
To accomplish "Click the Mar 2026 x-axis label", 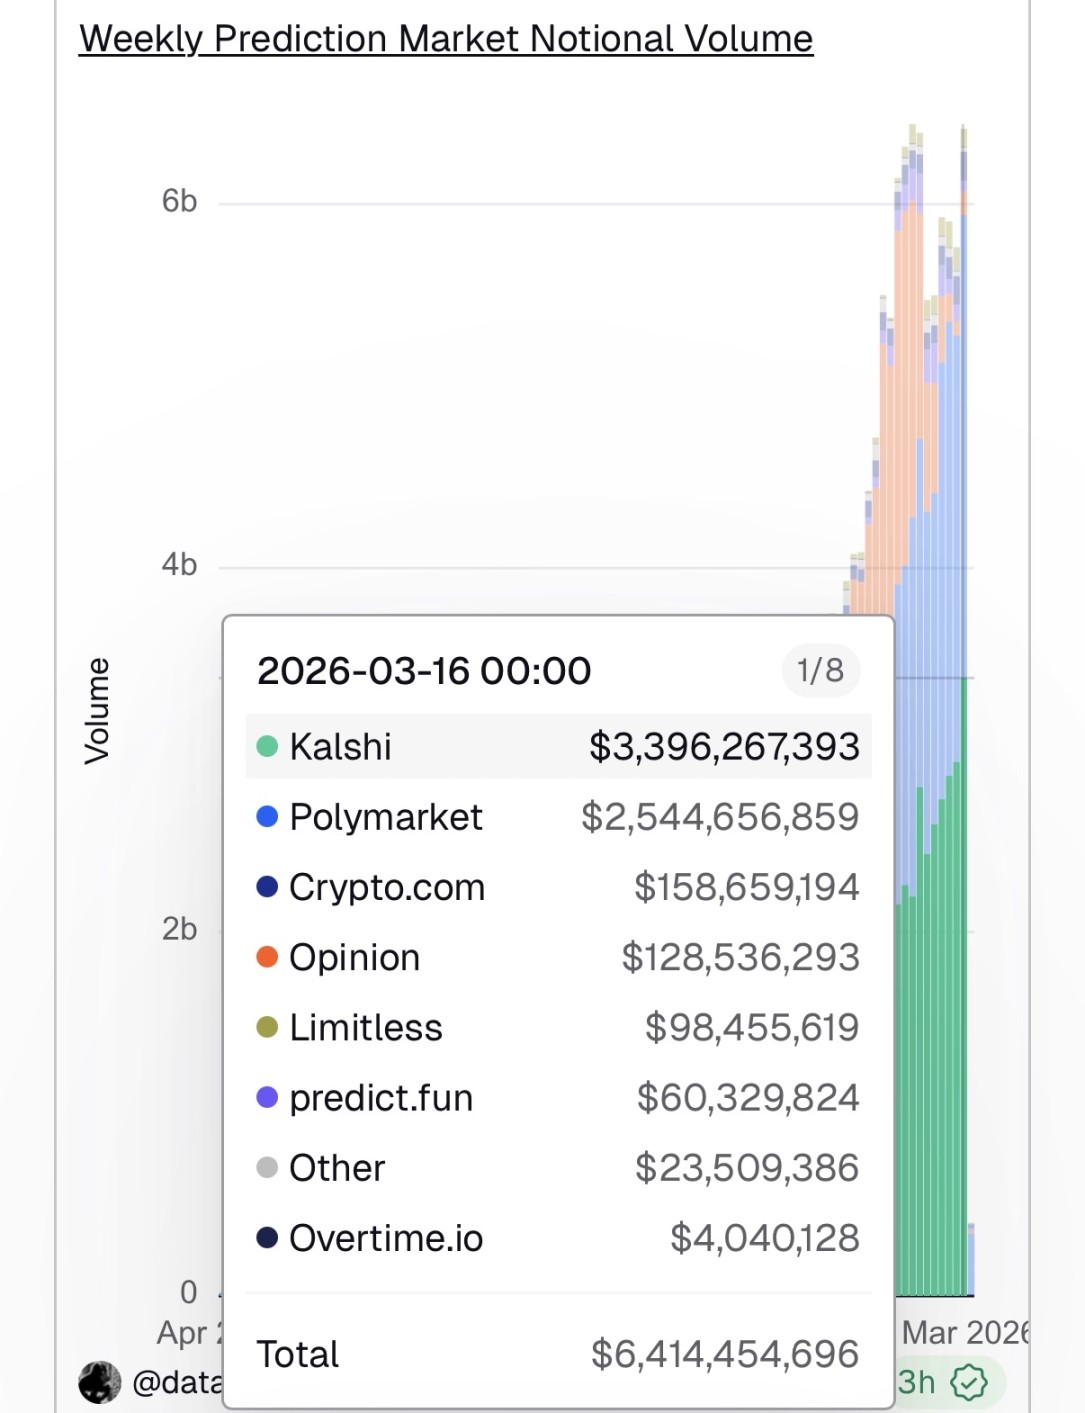I will [x=964, y=1332].
